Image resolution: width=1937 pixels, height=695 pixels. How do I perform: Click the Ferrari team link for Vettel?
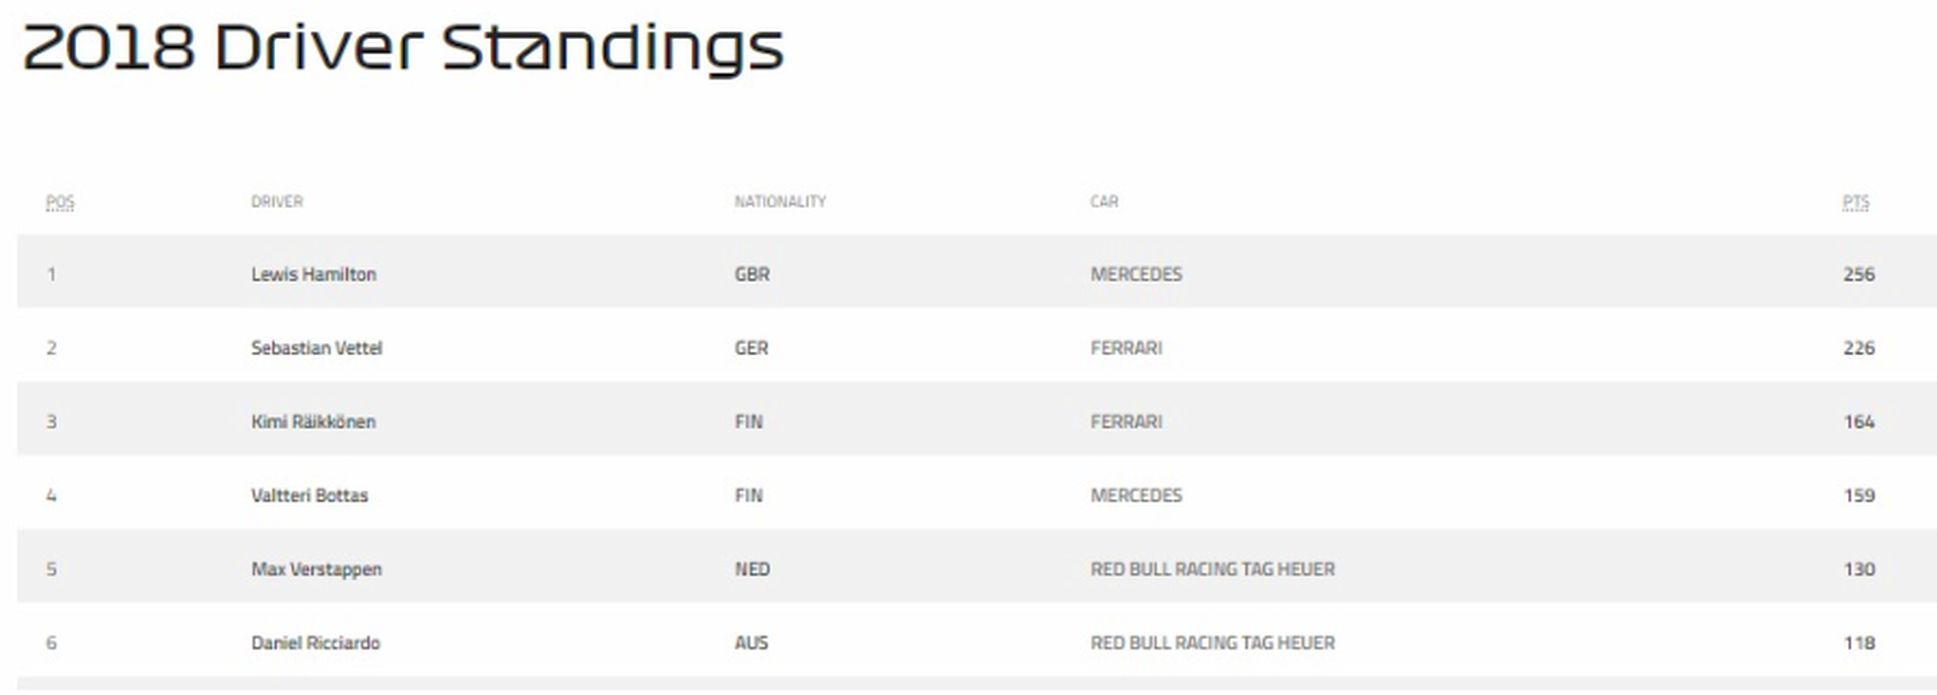click(1126, 348)
